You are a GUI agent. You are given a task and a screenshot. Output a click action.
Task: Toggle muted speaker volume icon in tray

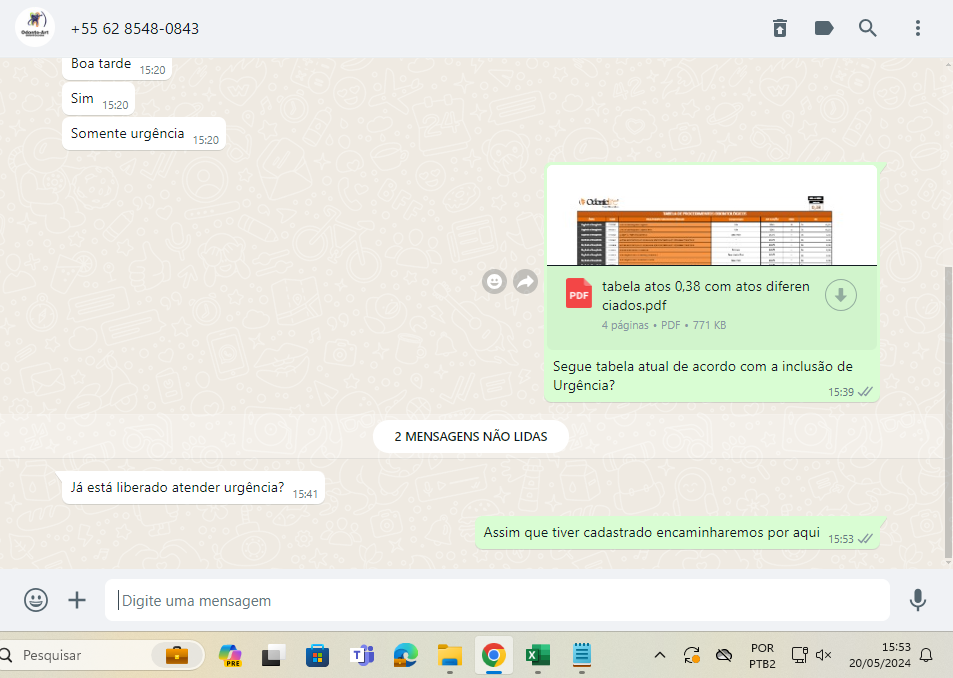tap(824, 656)
